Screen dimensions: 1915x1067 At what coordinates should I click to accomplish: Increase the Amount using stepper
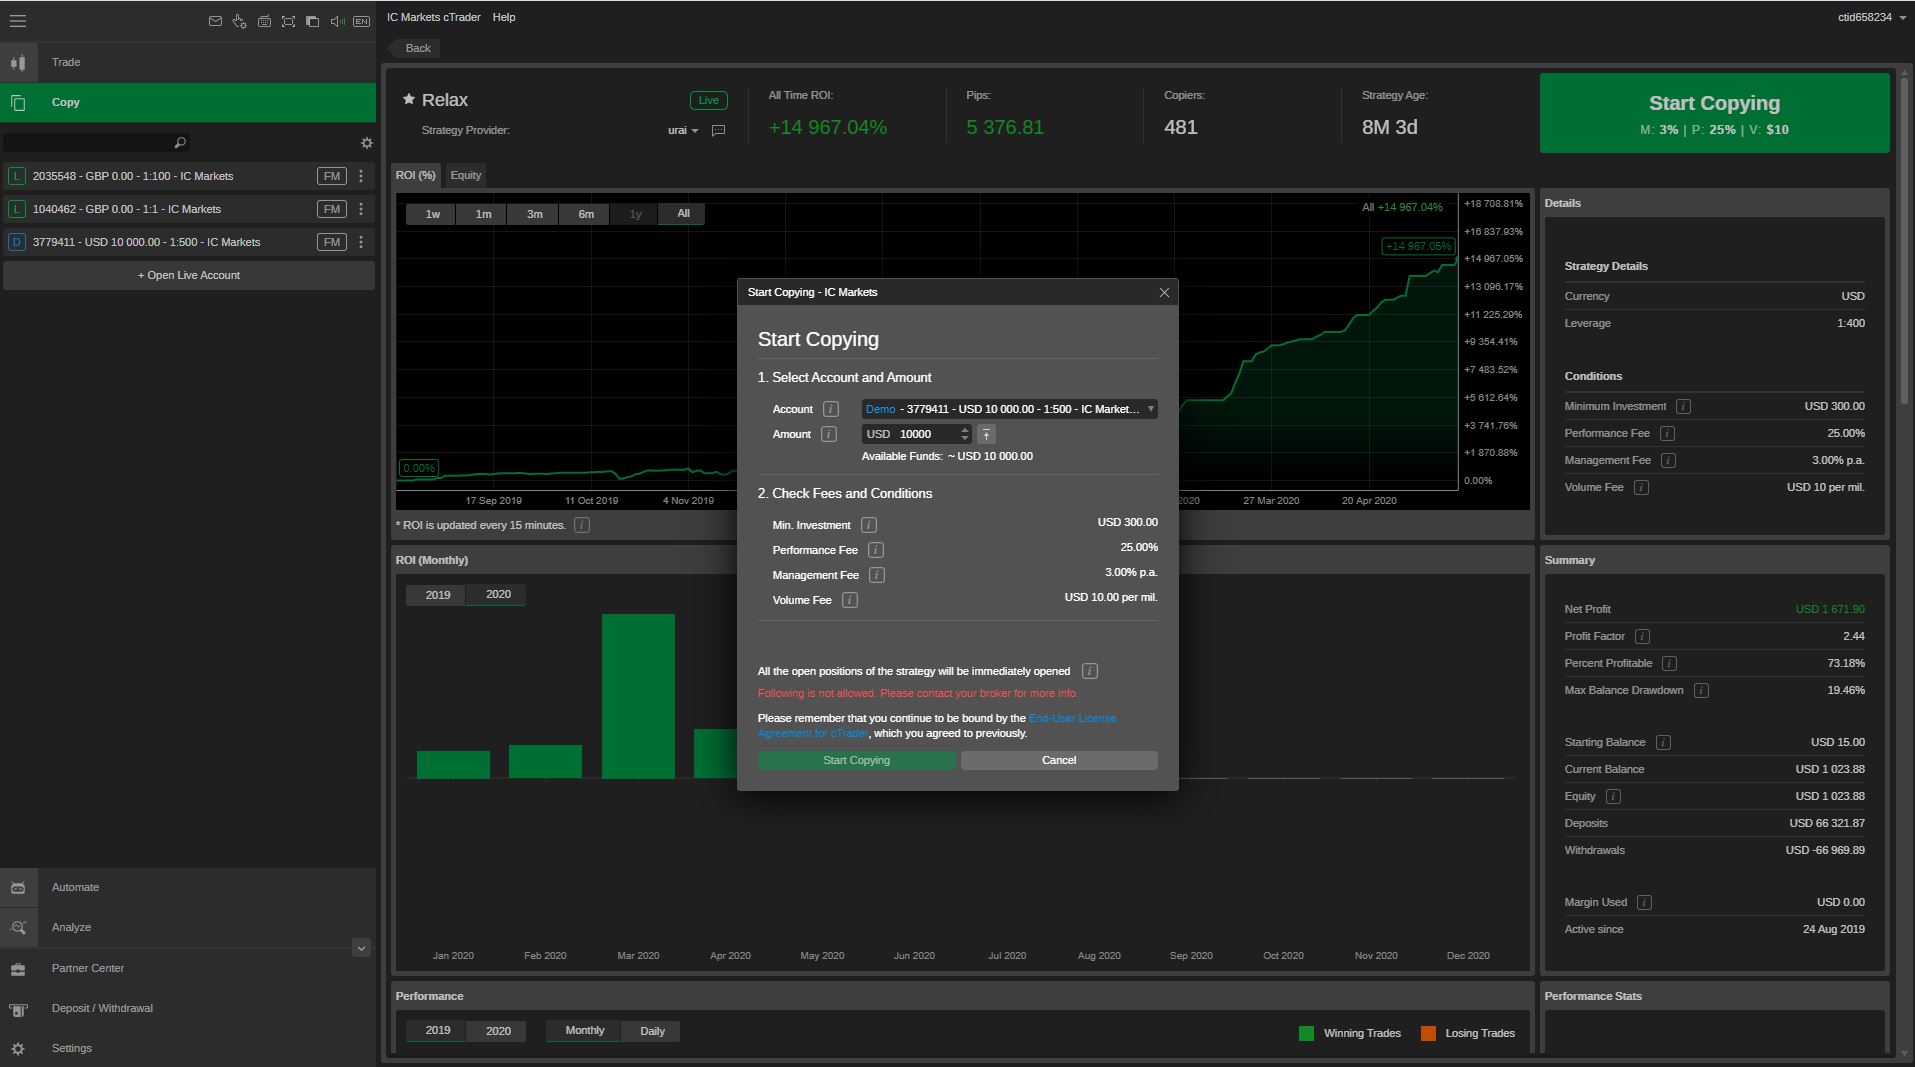coord(965,430)
